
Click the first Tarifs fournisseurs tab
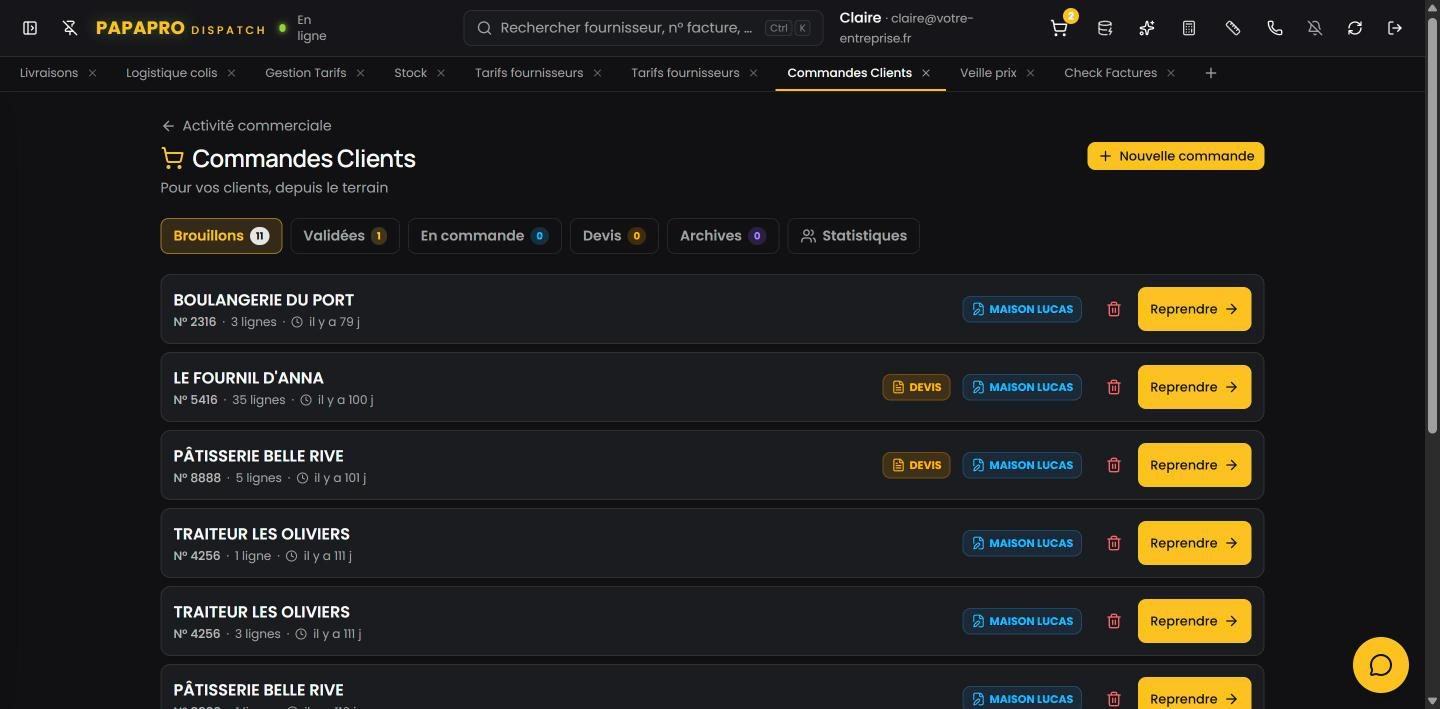point(529,73)
